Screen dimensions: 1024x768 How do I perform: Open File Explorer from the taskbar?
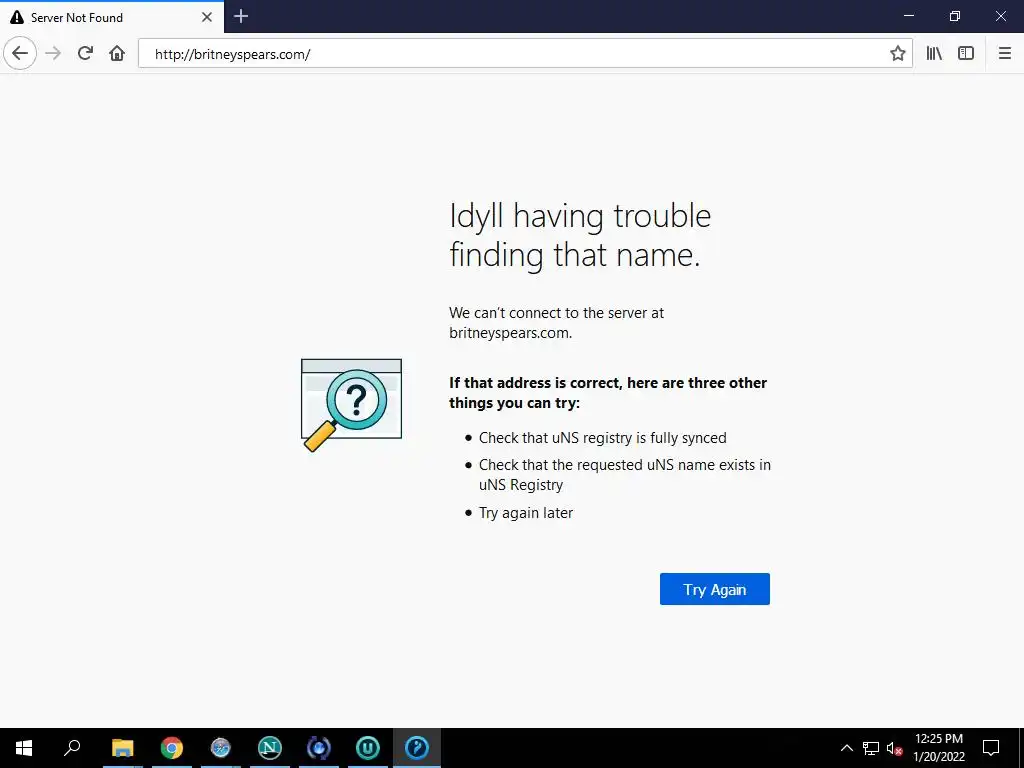[x=122, y=748]
